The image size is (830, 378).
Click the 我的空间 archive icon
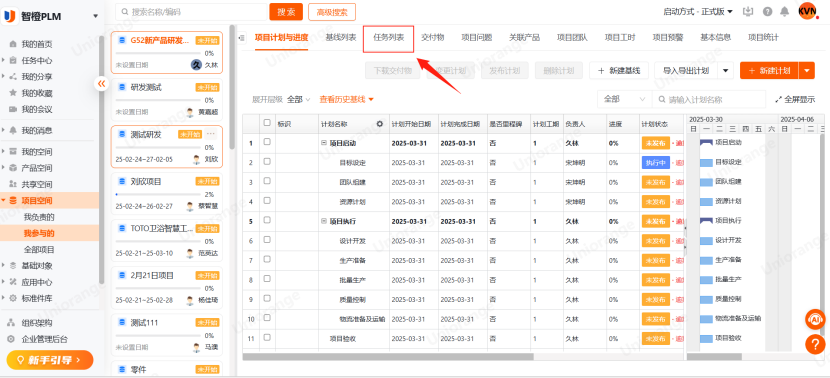(x=13, y=152)
